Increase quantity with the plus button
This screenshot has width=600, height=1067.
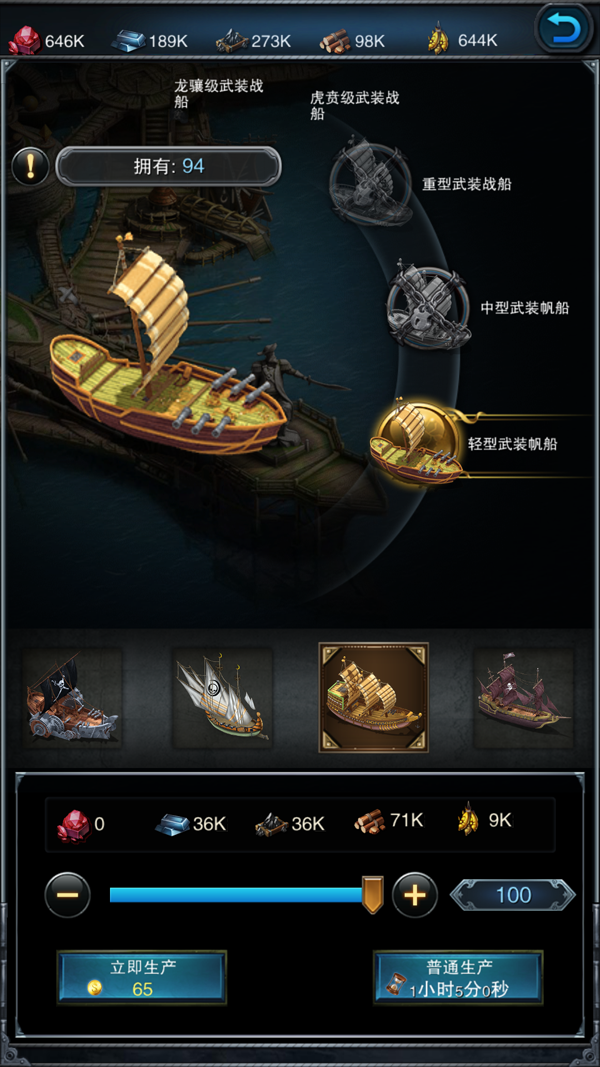(415, 895)
